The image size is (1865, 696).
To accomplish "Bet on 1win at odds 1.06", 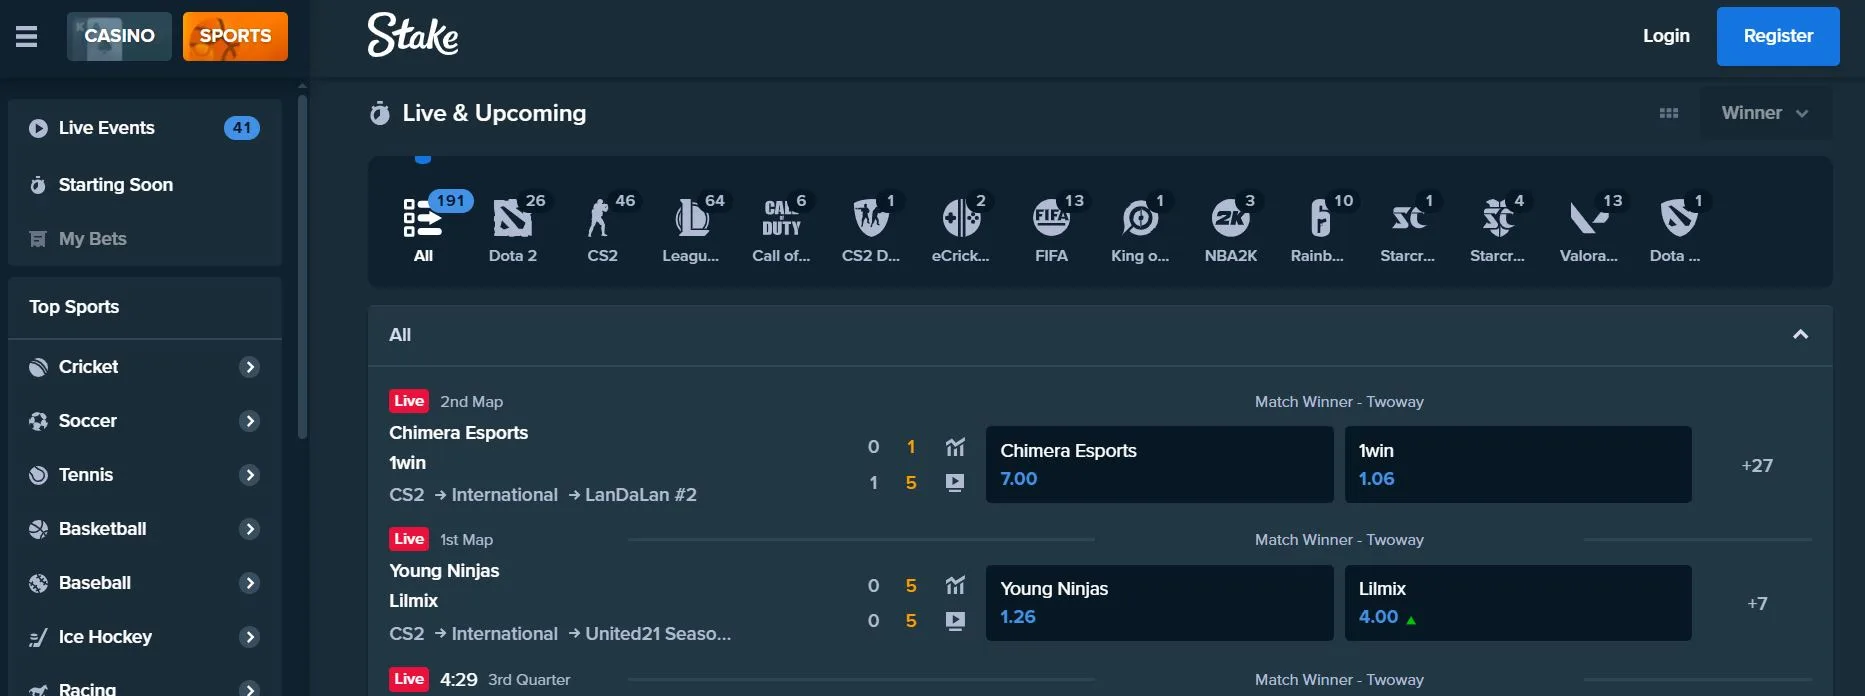I will point(1517,465).
